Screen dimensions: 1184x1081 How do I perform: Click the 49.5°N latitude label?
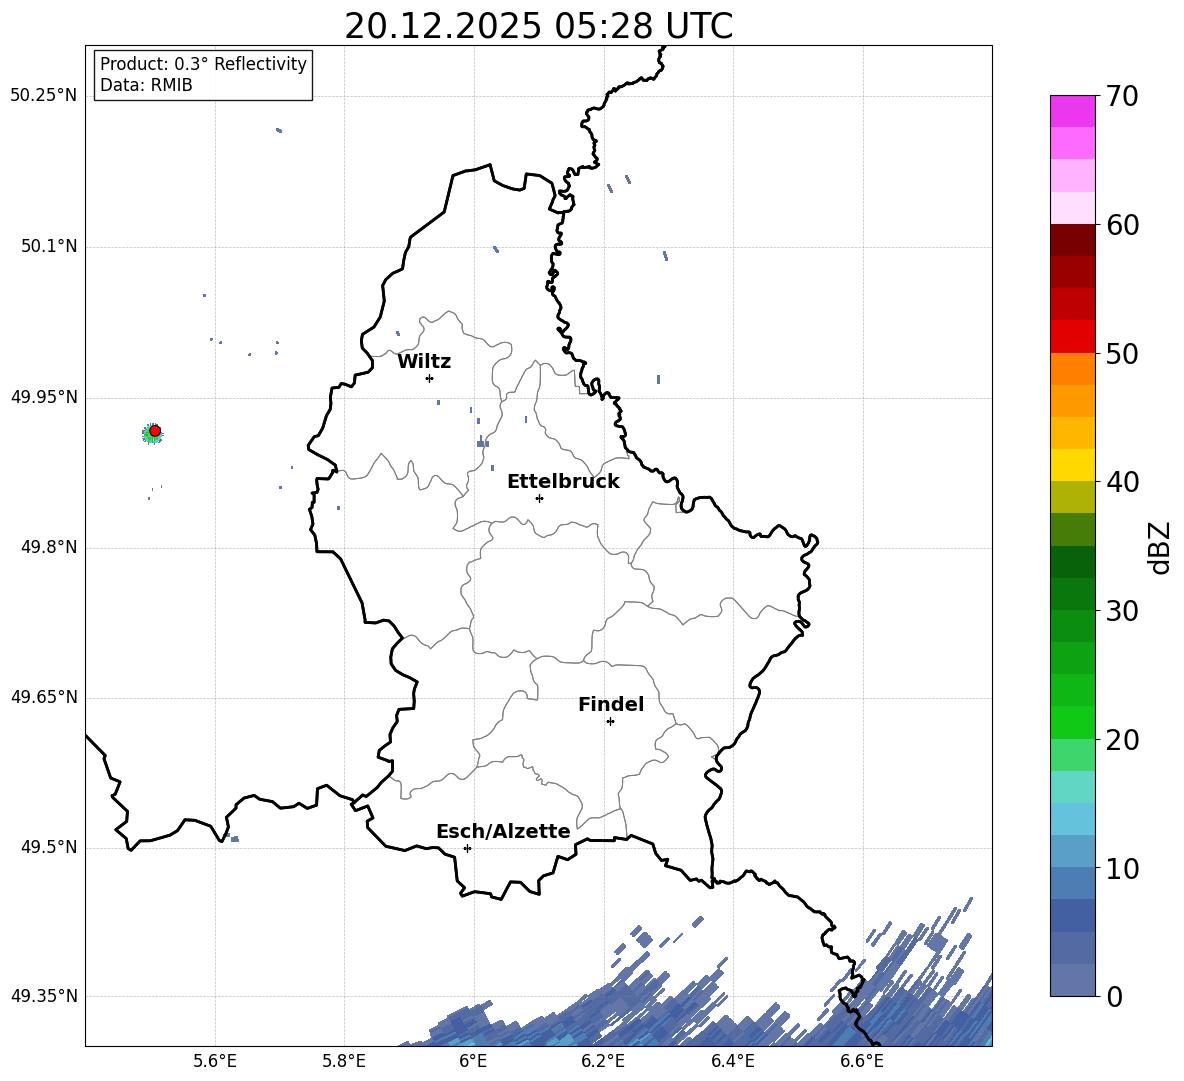49,847
